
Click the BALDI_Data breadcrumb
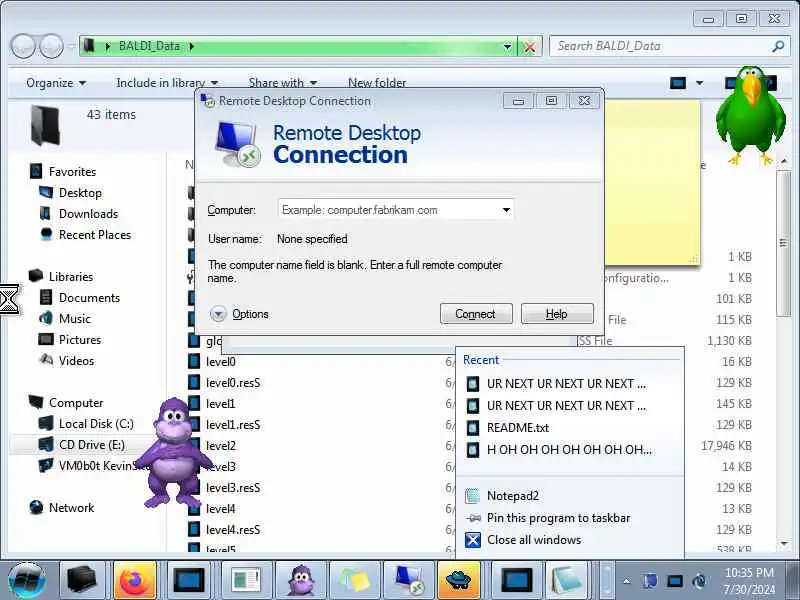149,46
